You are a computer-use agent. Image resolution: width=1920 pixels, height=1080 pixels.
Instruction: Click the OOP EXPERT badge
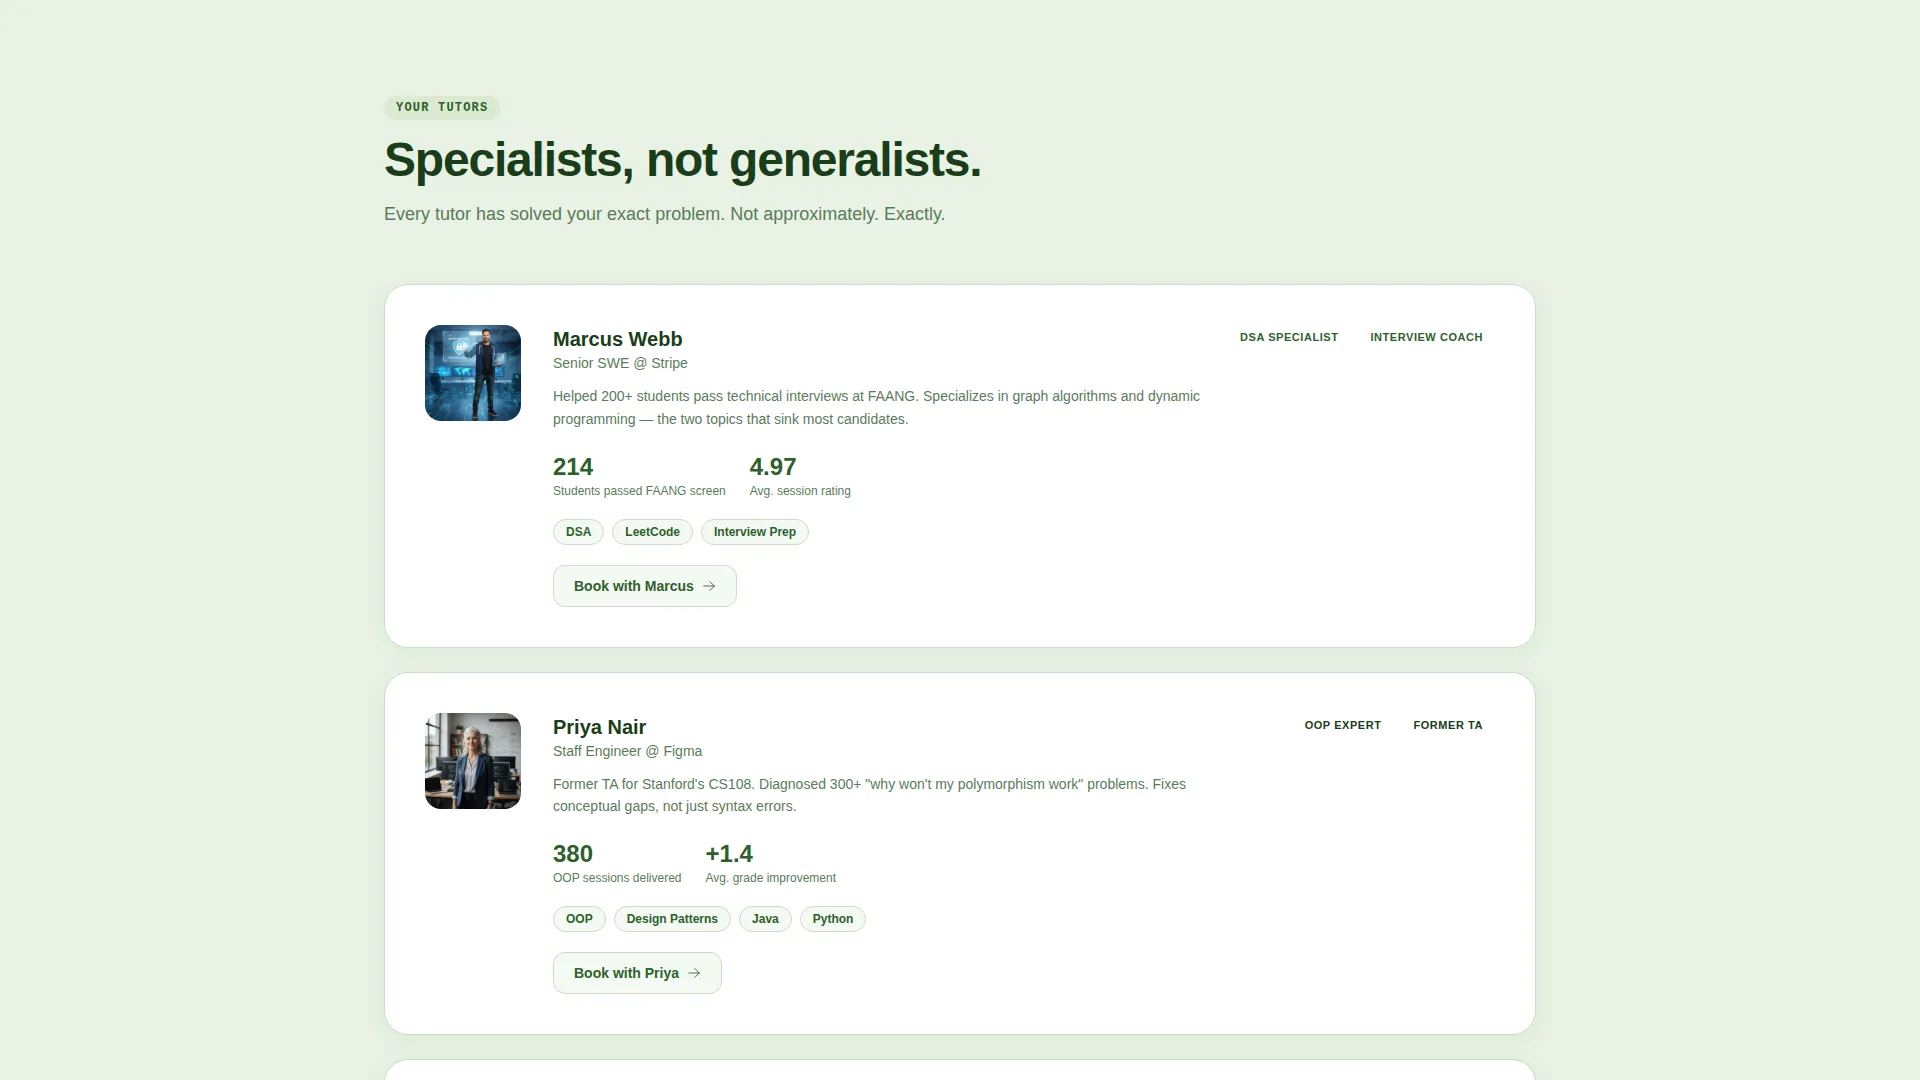(1342, 725)
